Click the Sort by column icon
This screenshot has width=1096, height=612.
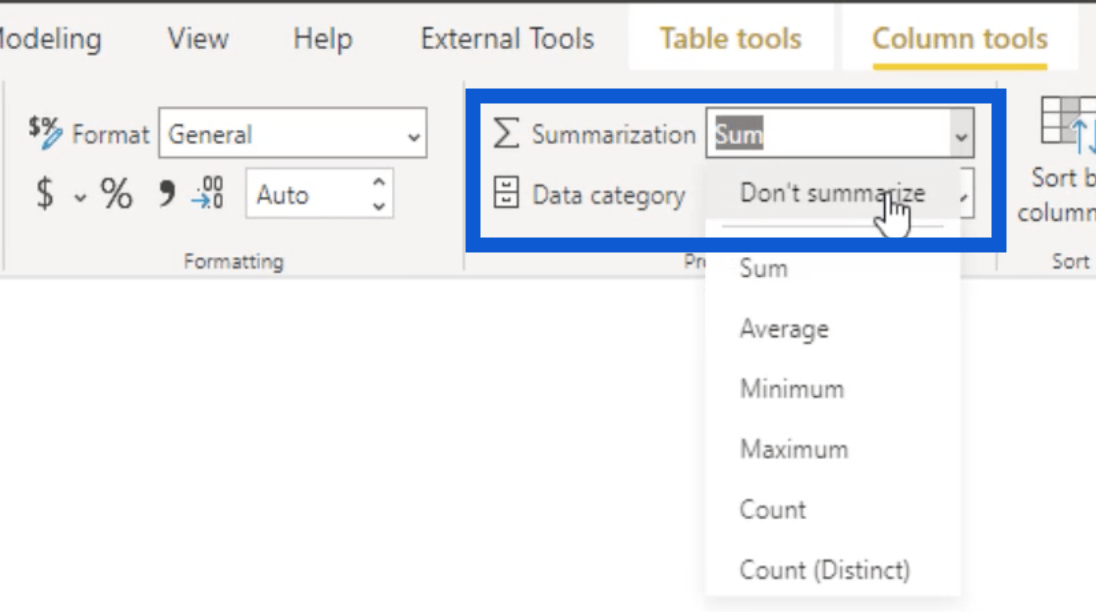(x=1068, y=124)
